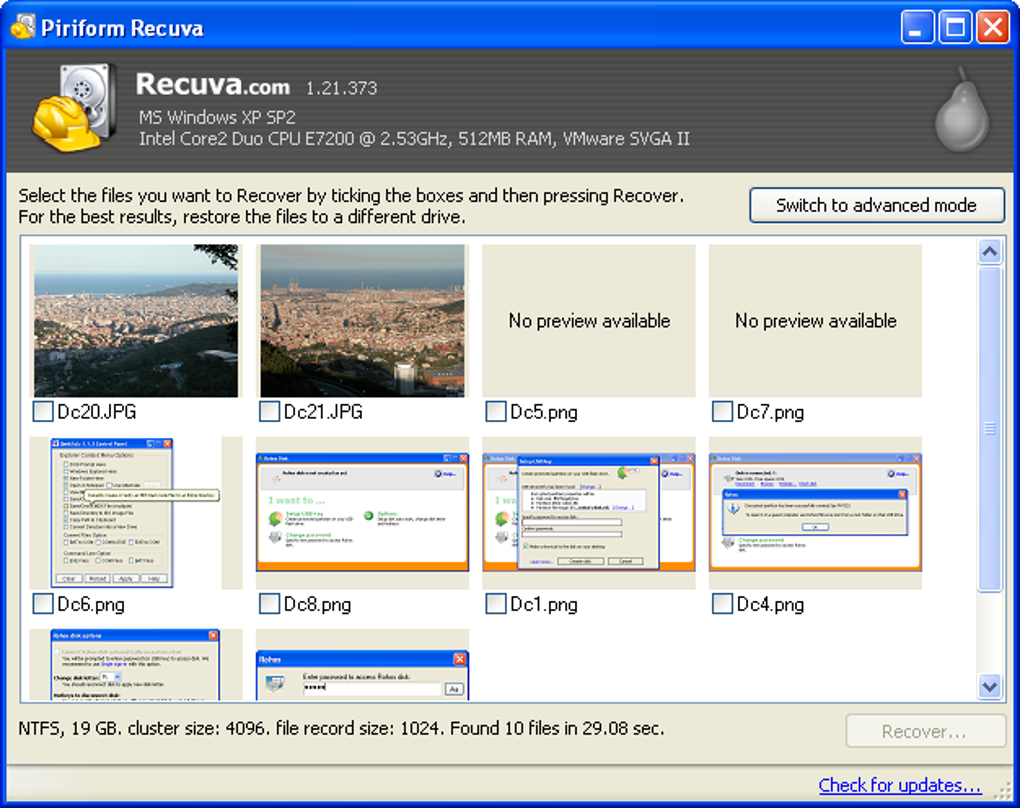Viewport: 1020px width, 808px height.
Task: Tick the Dc8.png checkbox
Action: 269,604
